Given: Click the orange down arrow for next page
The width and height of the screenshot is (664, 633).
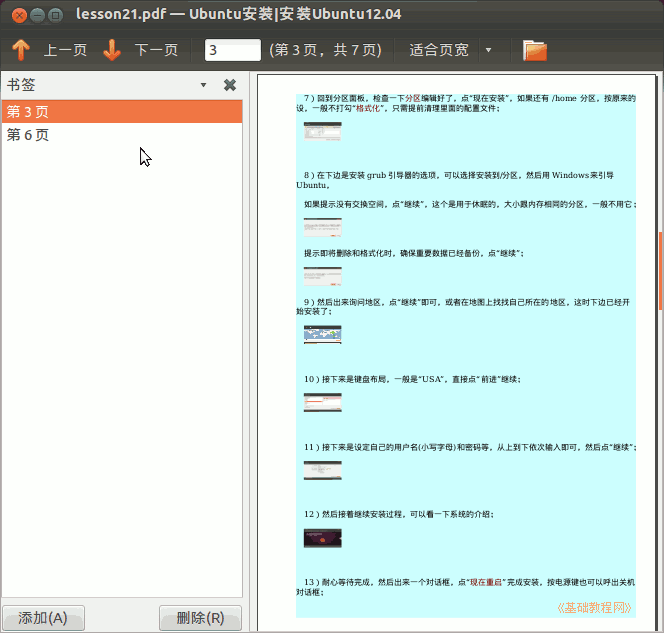Looking at the screenshot, I should [x=112, y=50].
